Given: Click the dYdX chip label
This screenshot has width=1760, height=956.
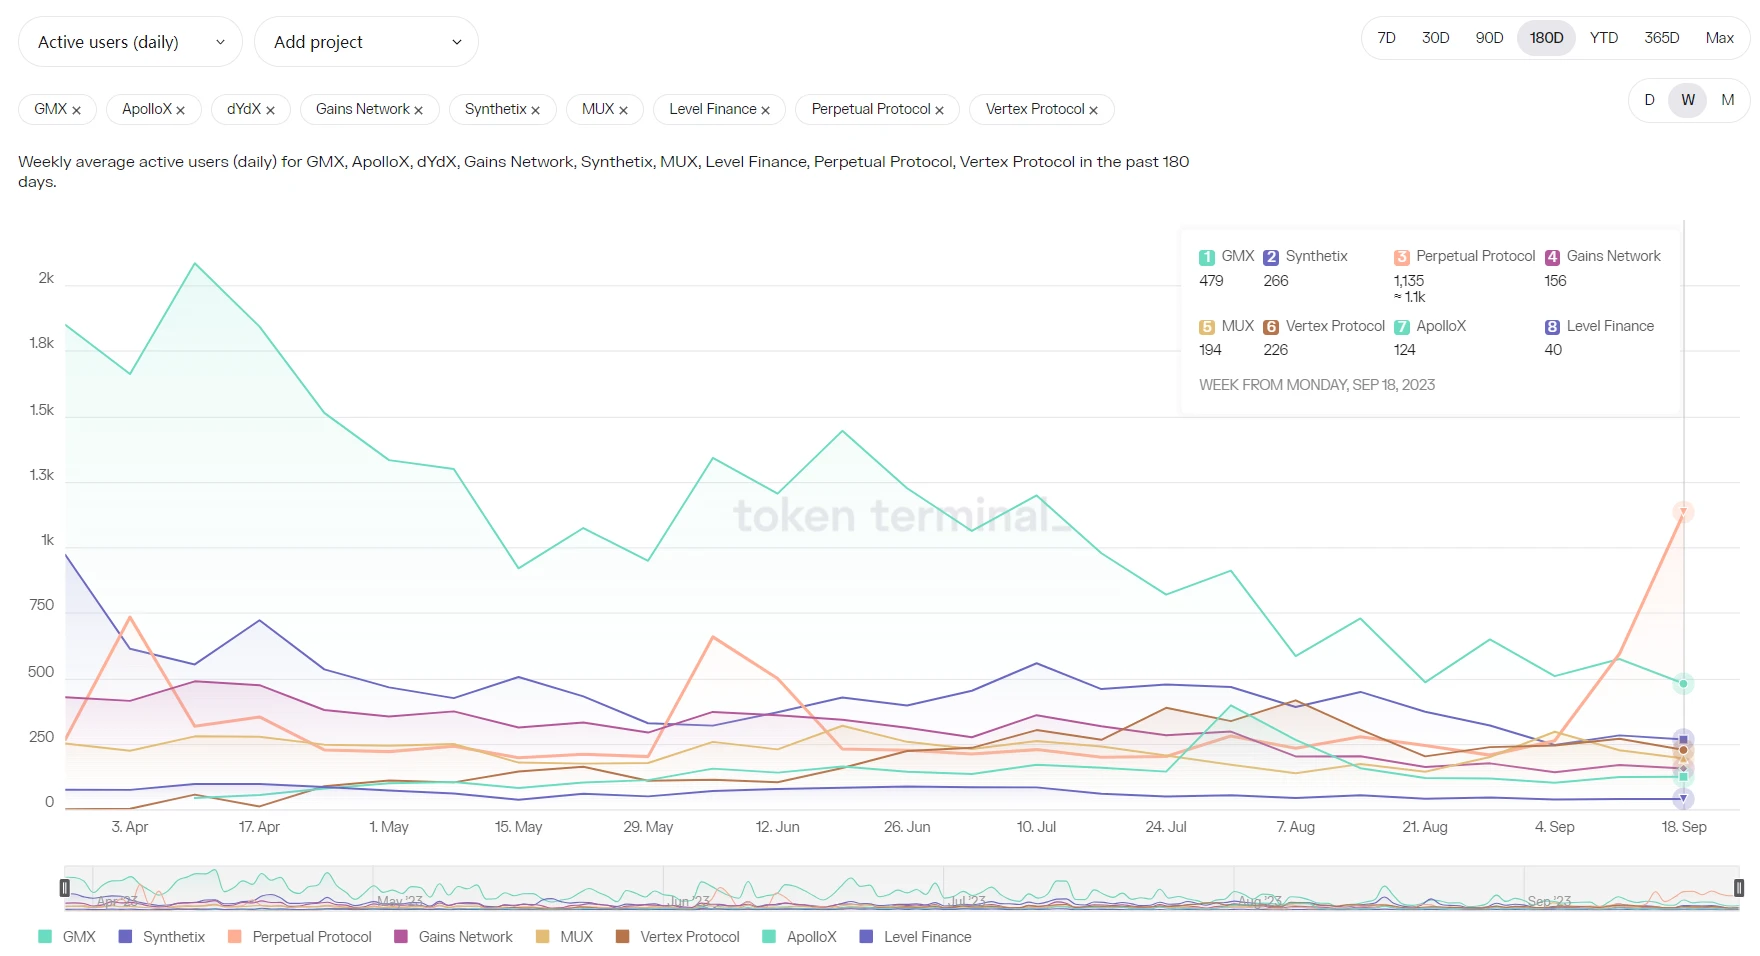Looking at the screenshot, I should [244, 109].
